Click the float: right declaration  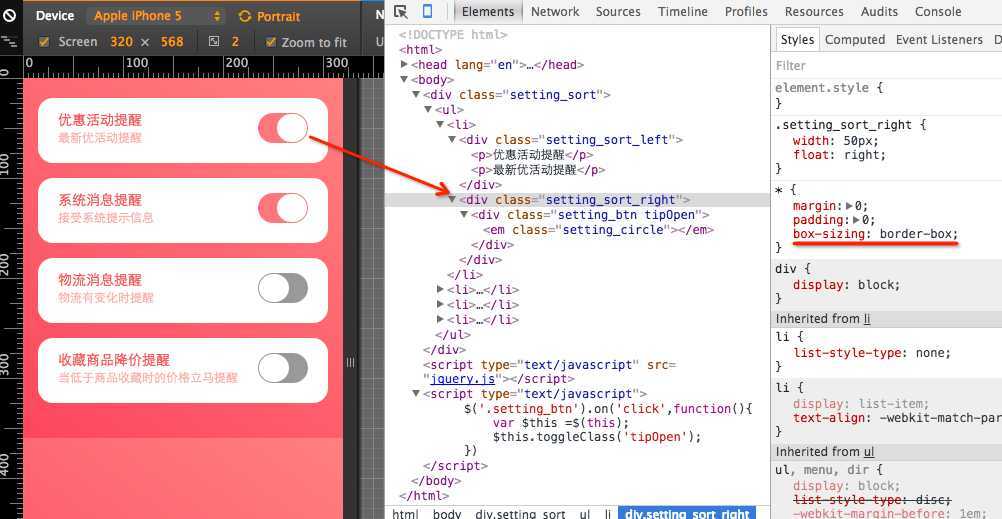(840, 155)
